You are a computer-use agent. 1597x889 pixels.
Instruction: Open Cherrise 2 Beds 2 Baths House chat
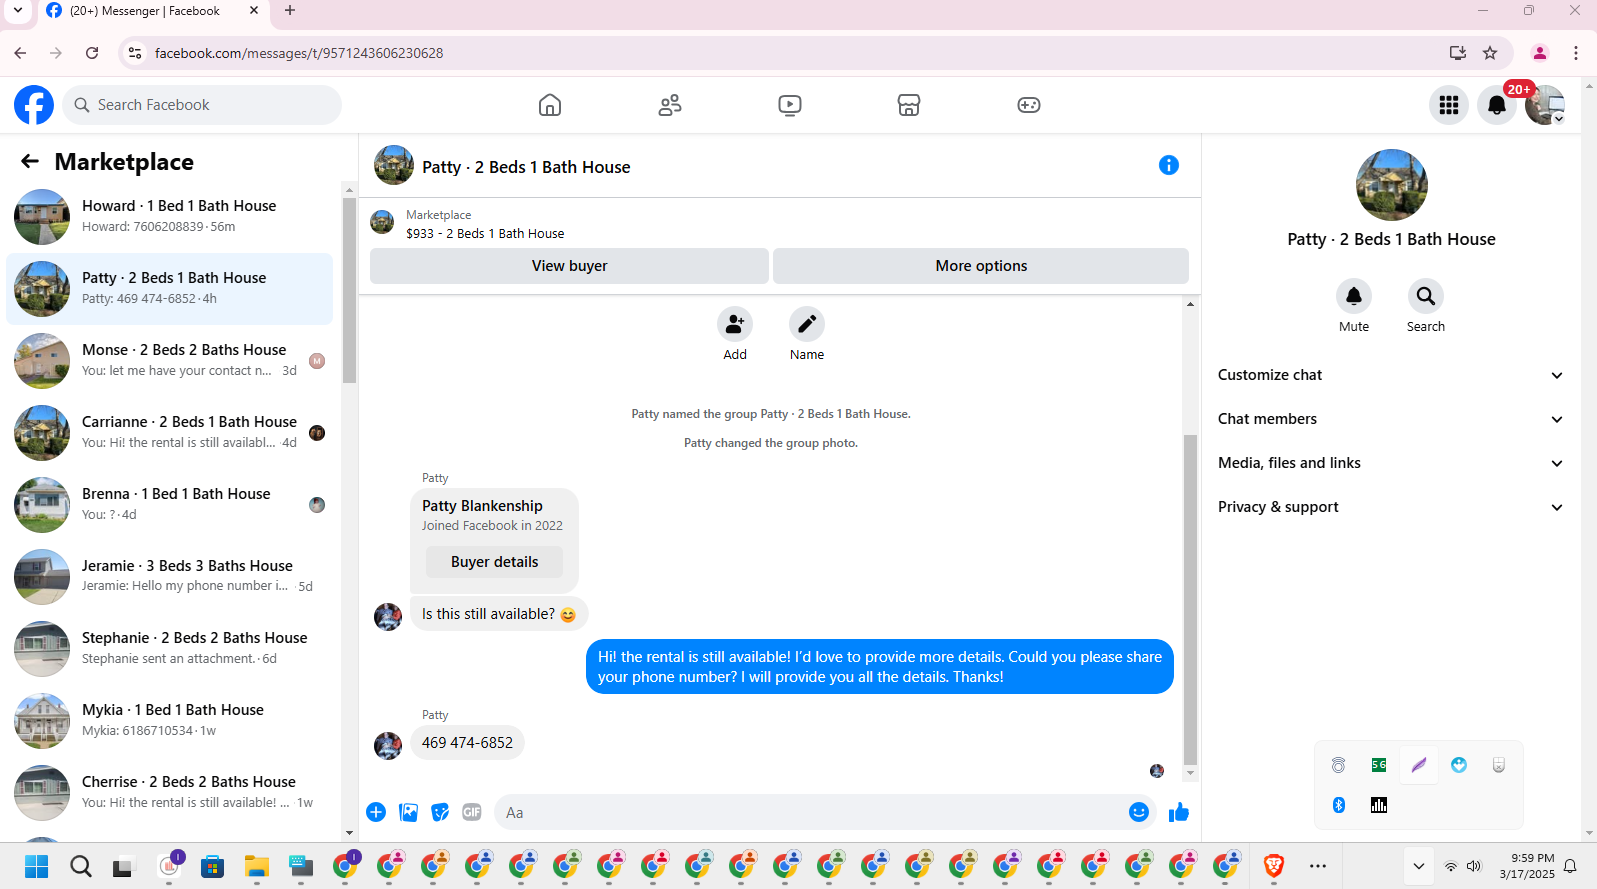[170, 793]
